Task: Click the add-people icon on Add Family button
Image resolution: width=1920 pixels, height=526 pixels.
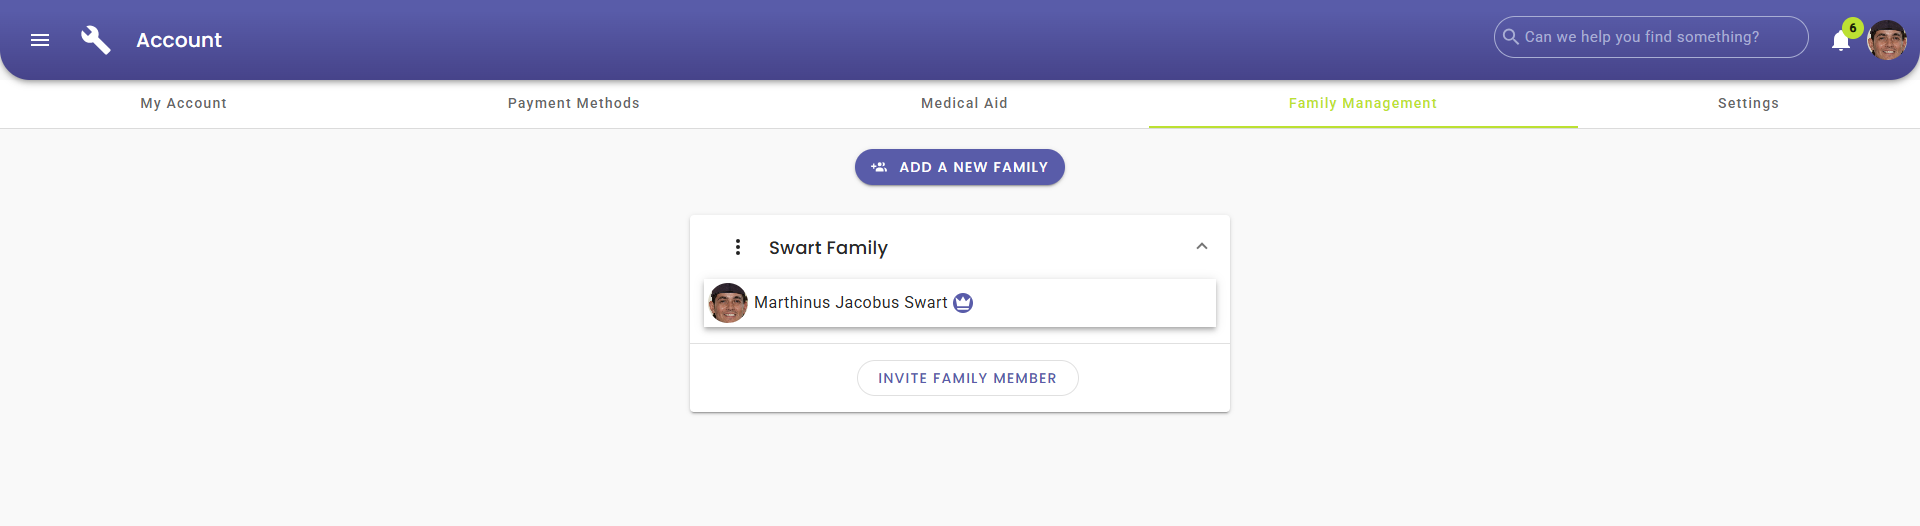Action: 879,167
